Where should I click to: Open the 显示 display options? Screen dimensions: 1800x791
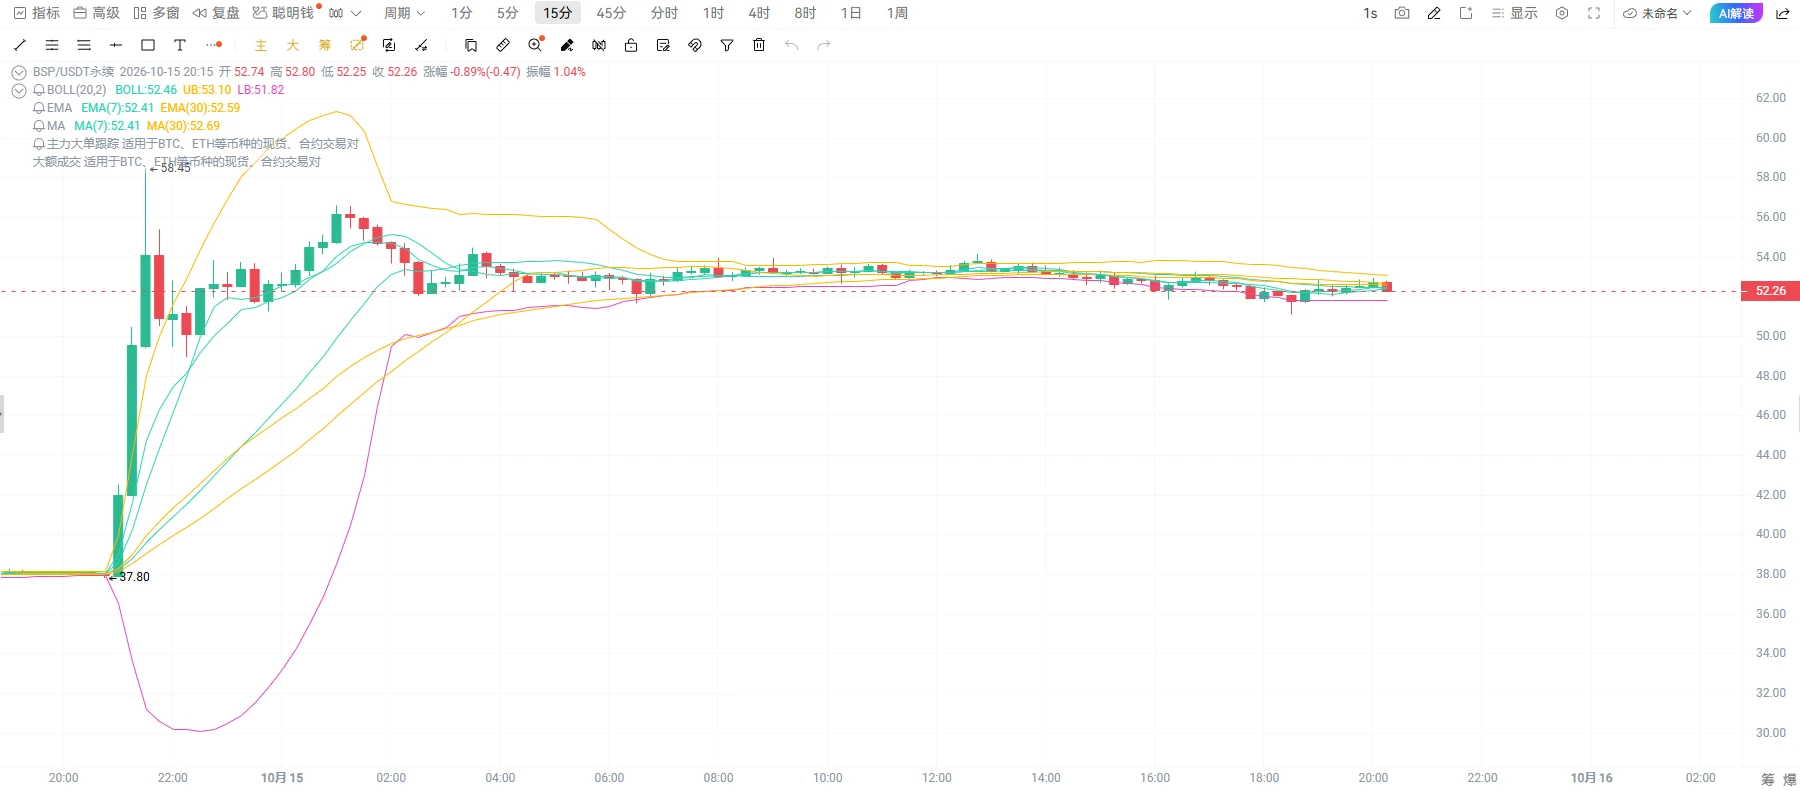point(1515,13)
